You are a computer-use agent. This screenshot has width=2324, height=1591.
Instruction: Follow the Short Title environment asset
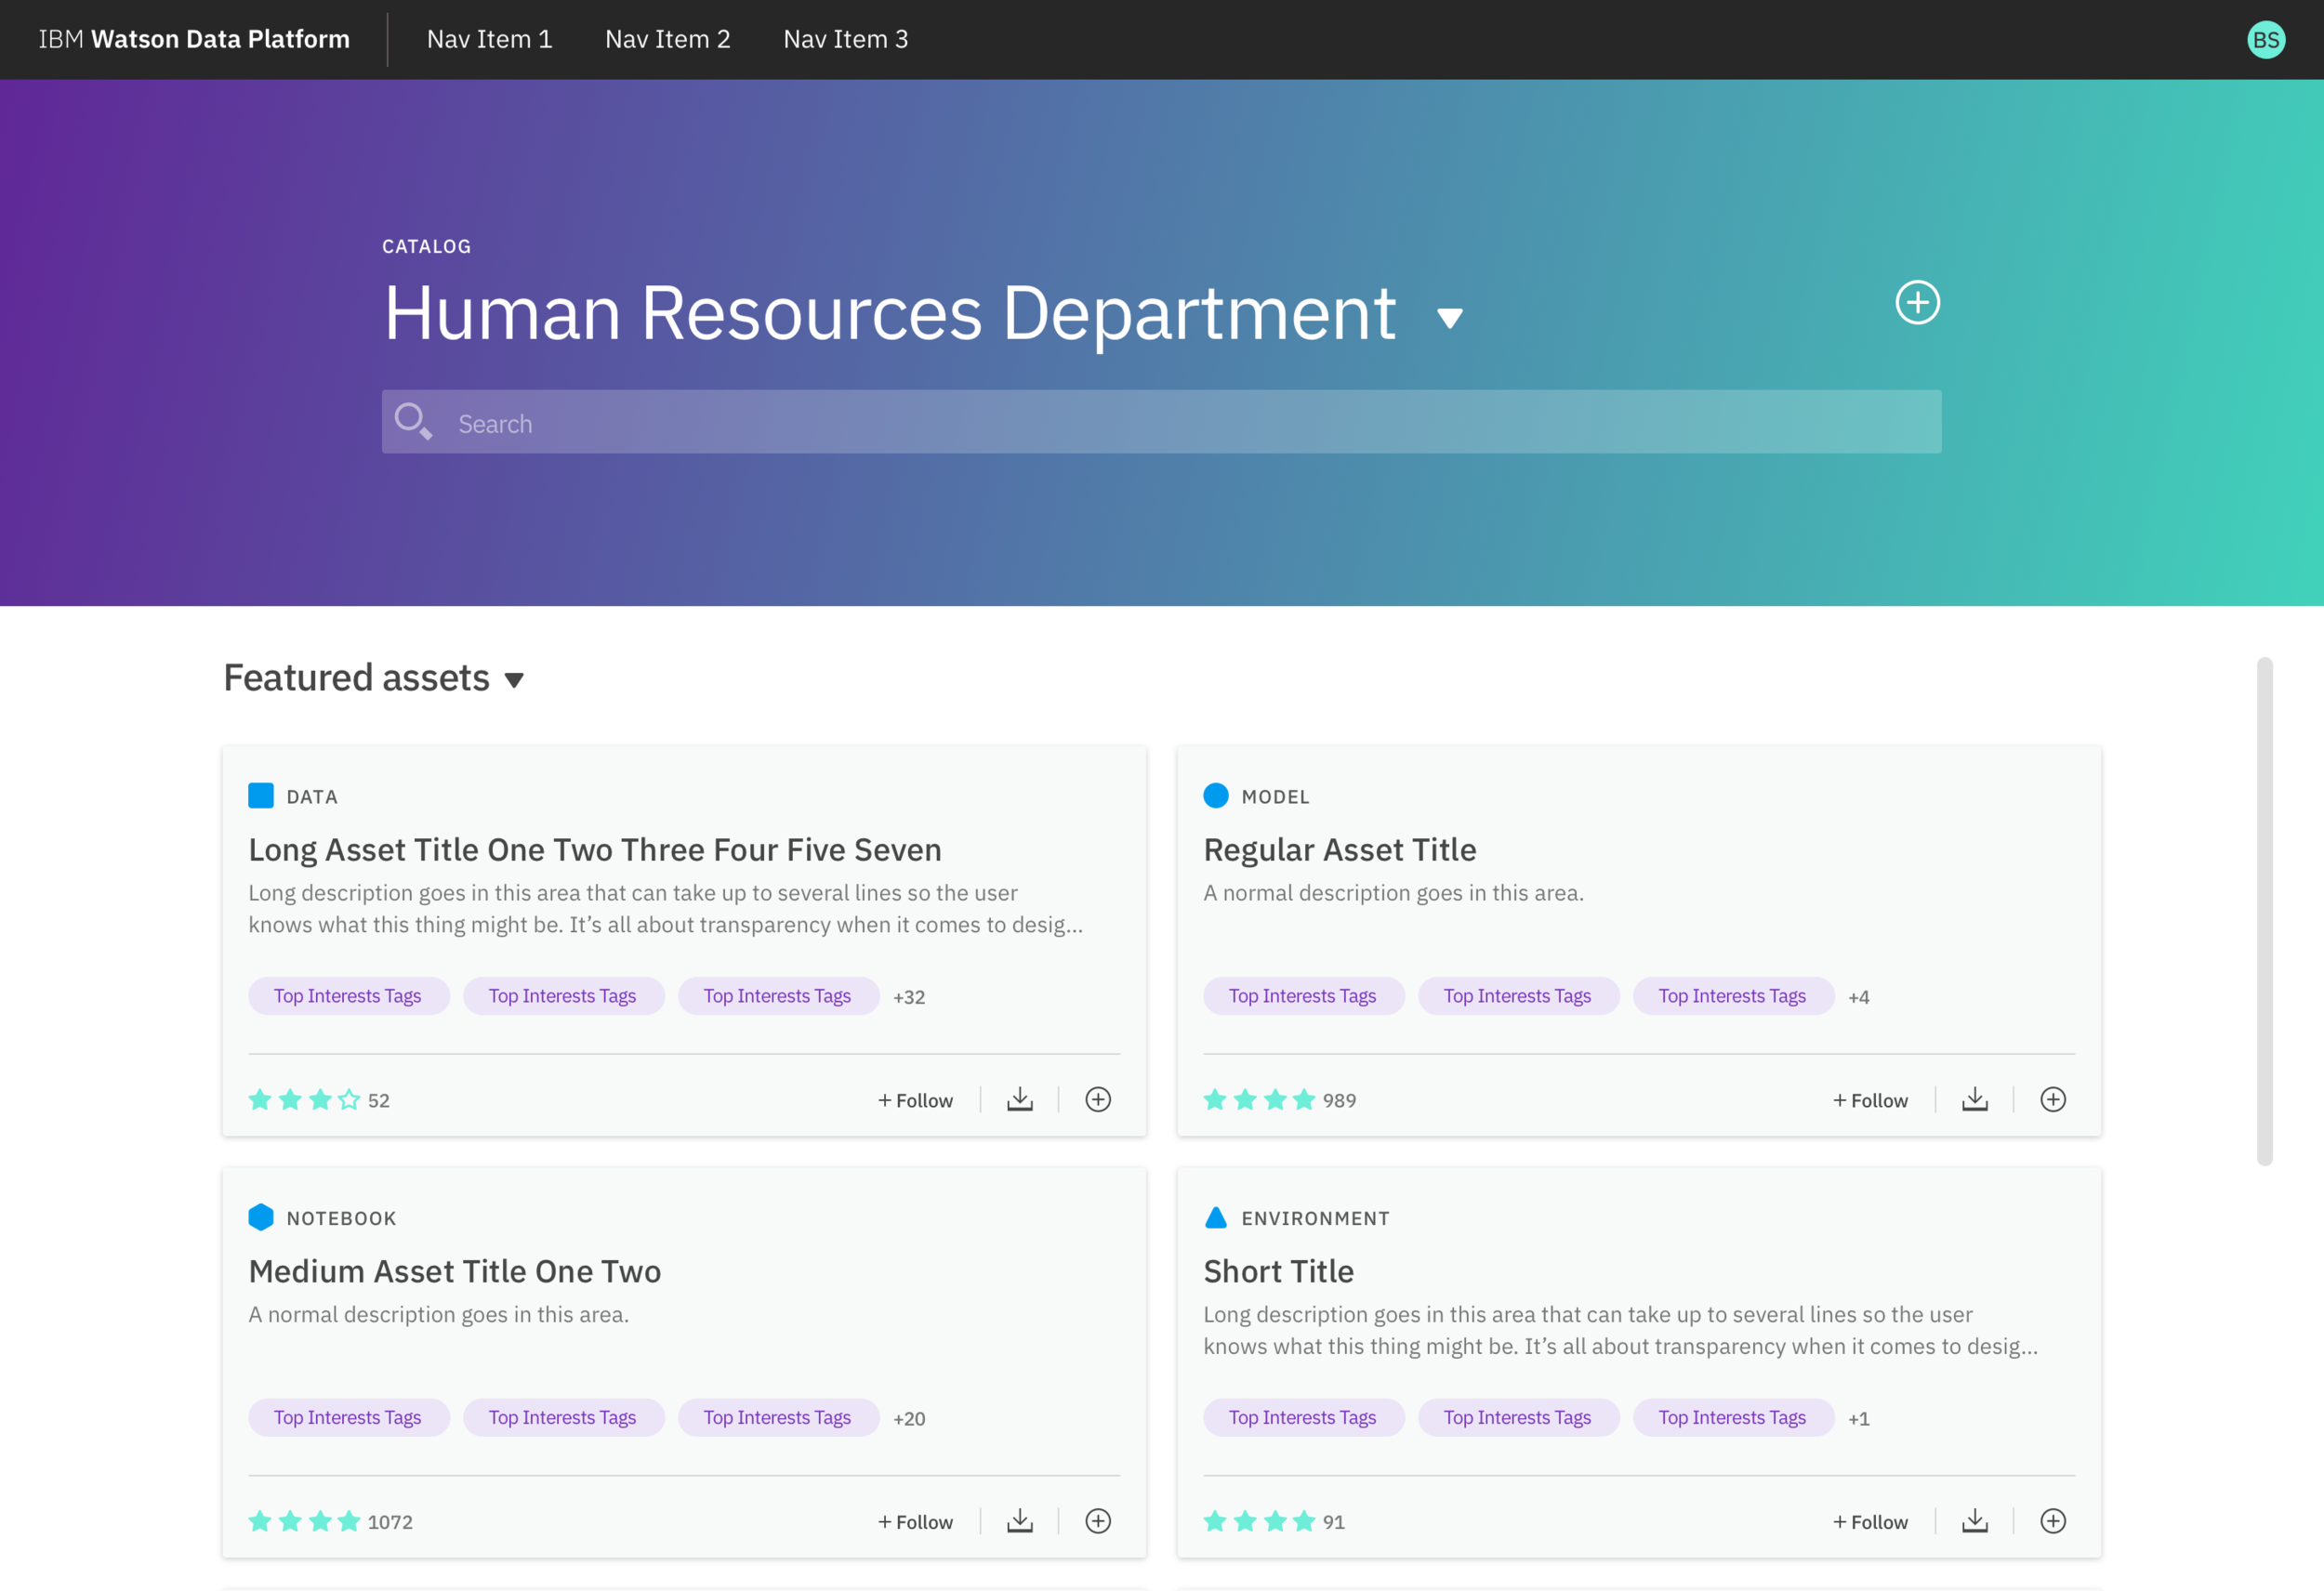[x=1869, y=1522]
